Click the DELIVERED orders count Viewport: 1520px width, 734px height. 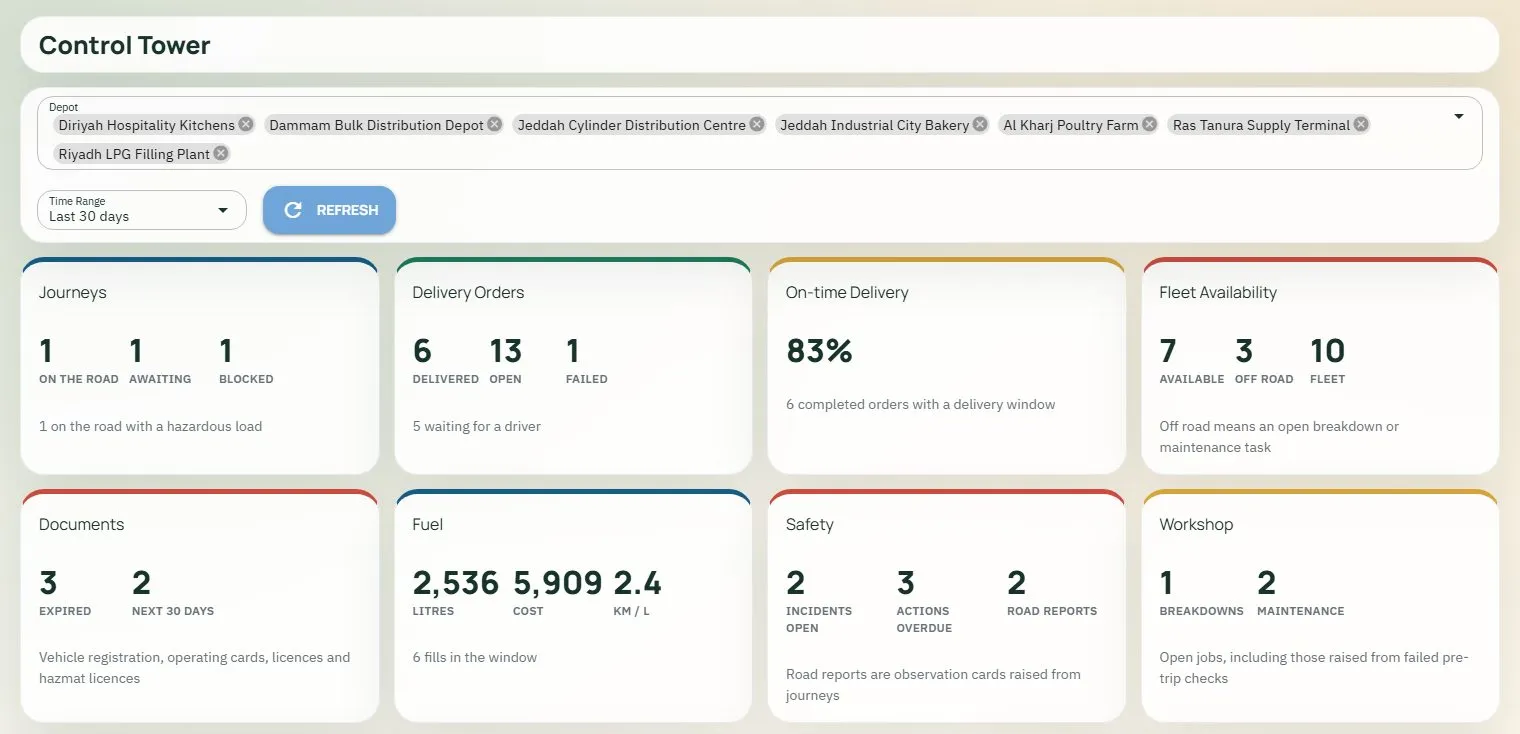click(x=422, y=351)
